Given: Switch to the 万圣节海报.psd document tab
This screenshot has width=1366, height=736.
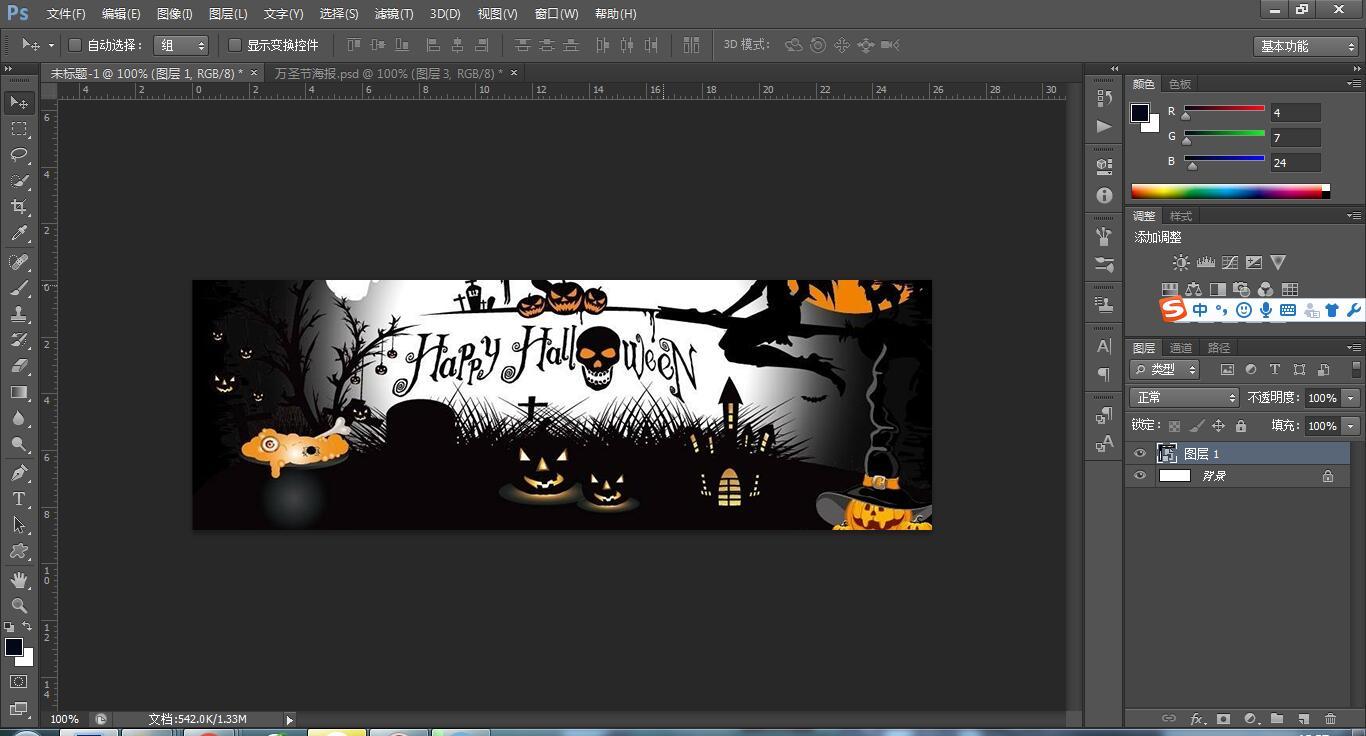Looking at the screenshot, I should (388, 73).
